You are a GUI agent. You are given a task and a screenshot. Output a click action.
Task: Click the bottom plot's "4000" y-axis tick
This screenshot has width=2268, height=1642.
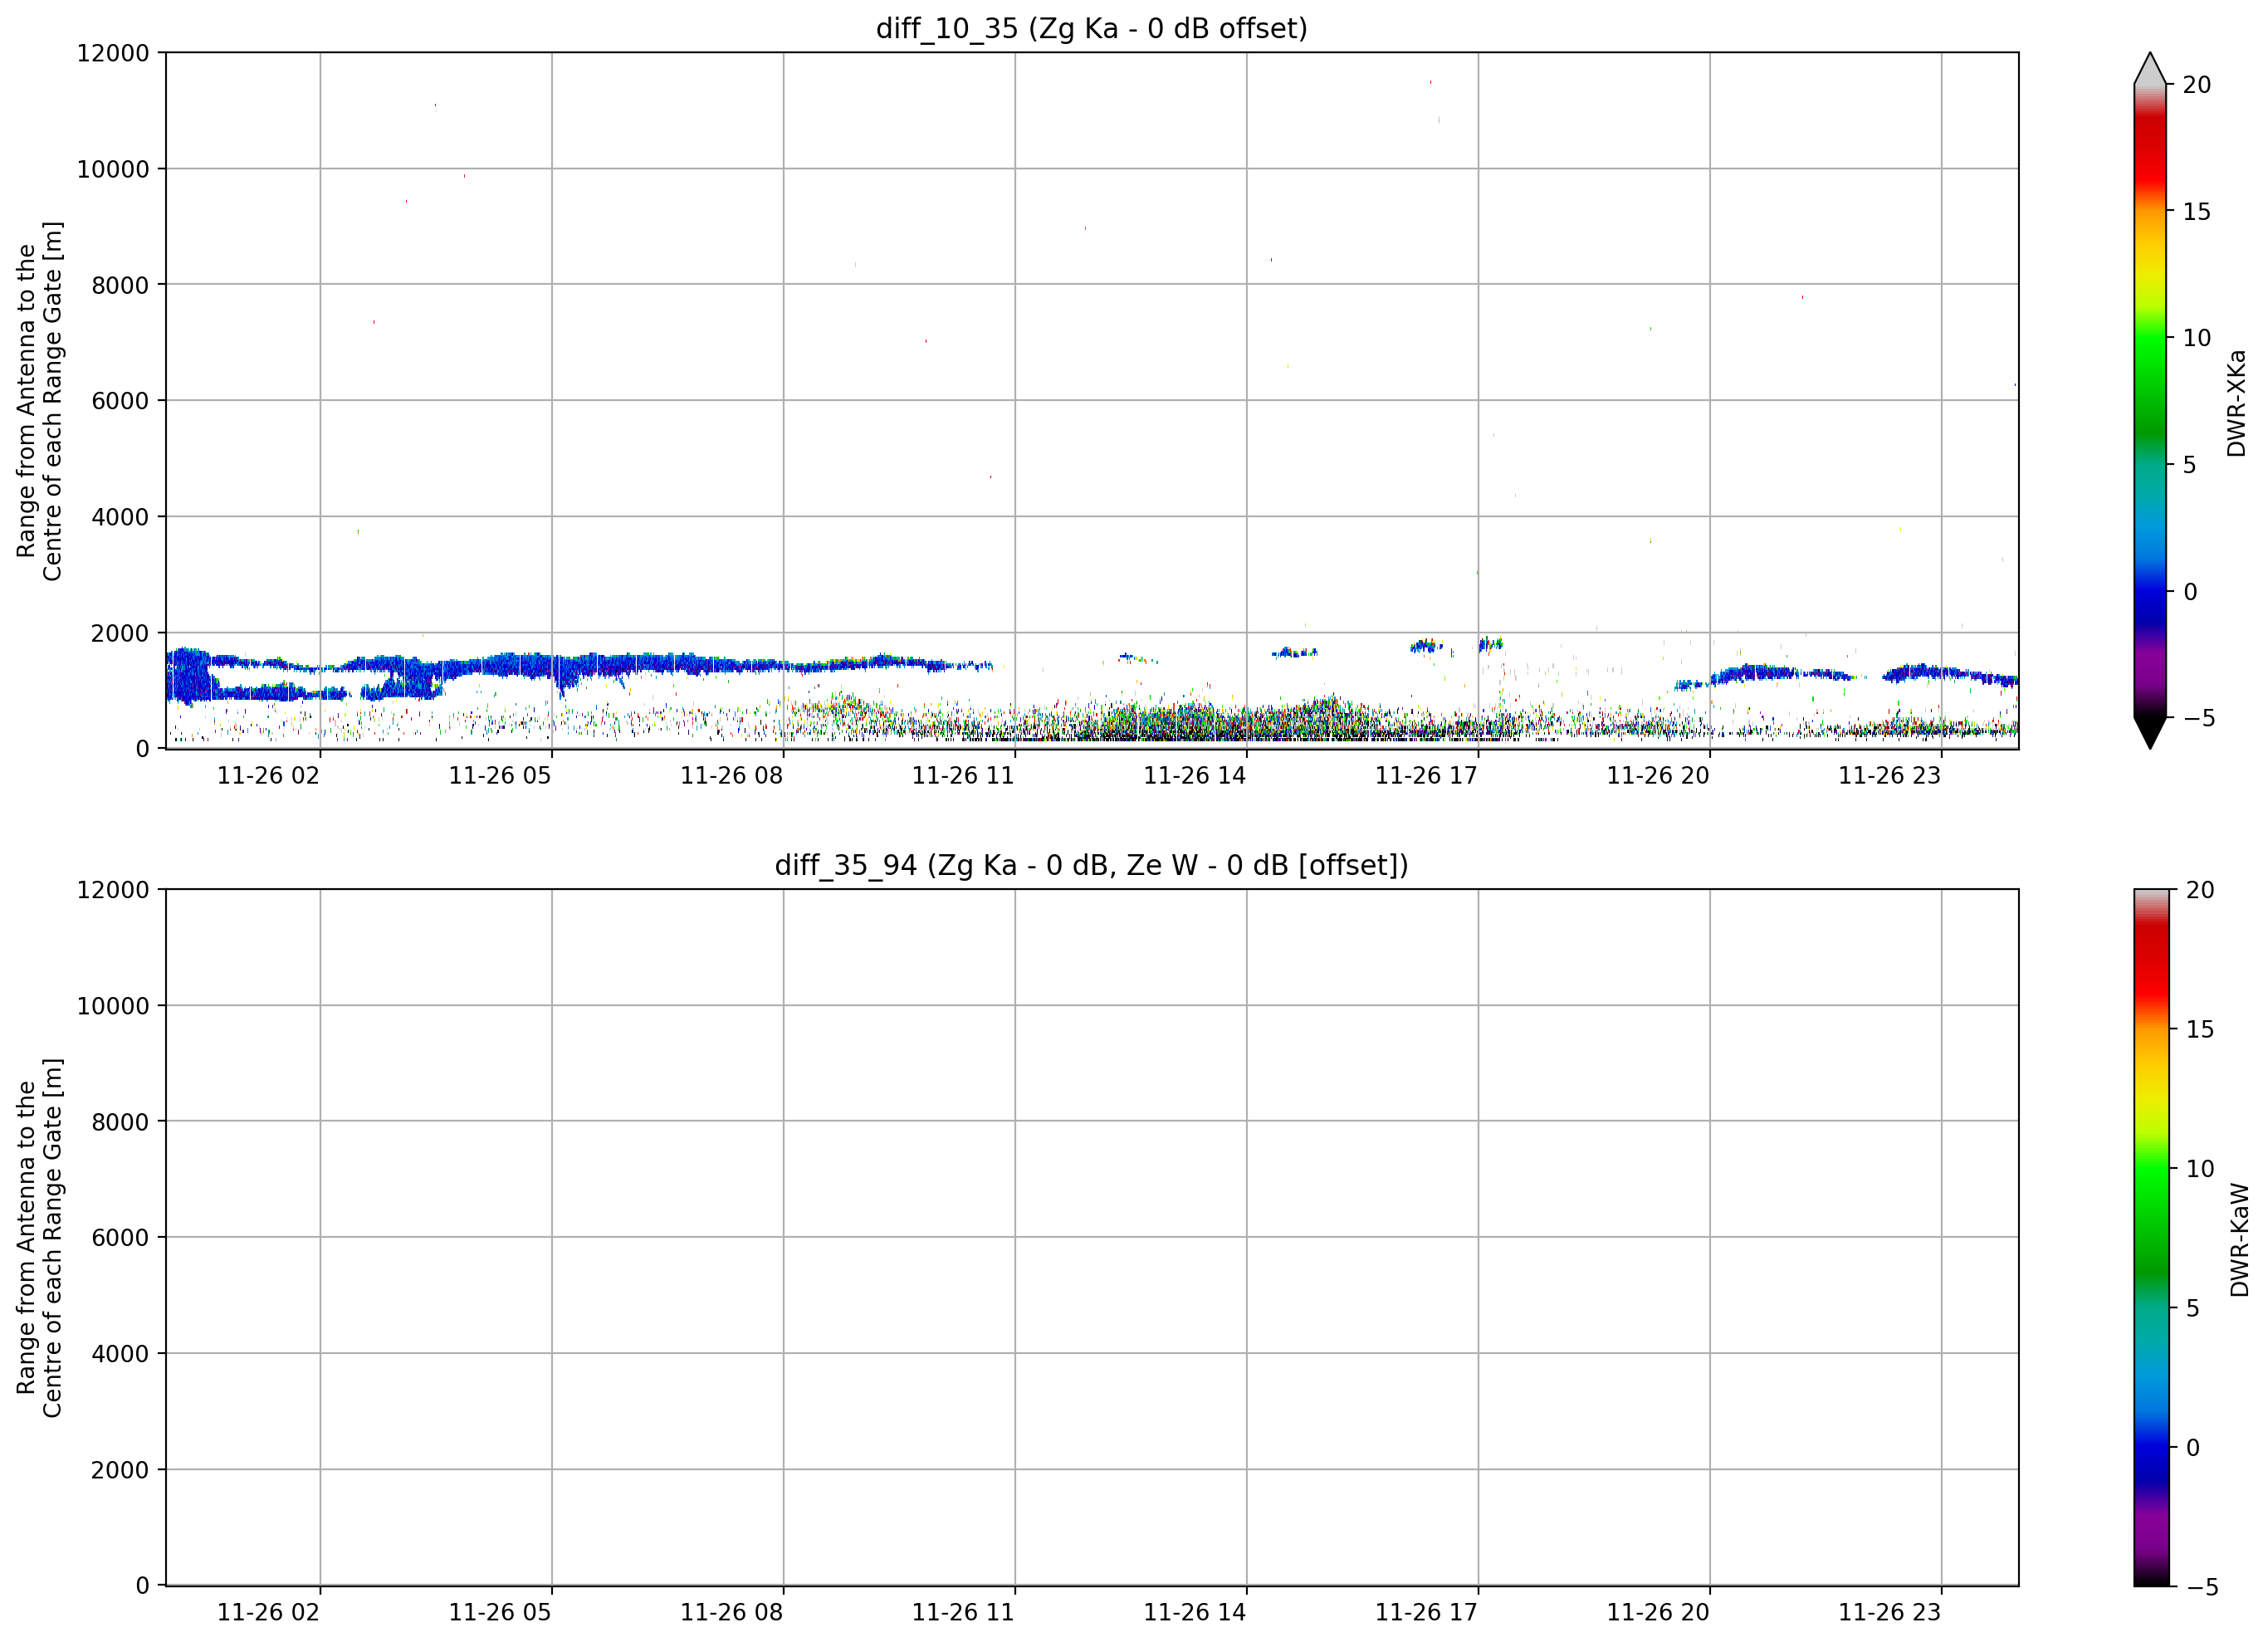click(x=120, y=1355)
